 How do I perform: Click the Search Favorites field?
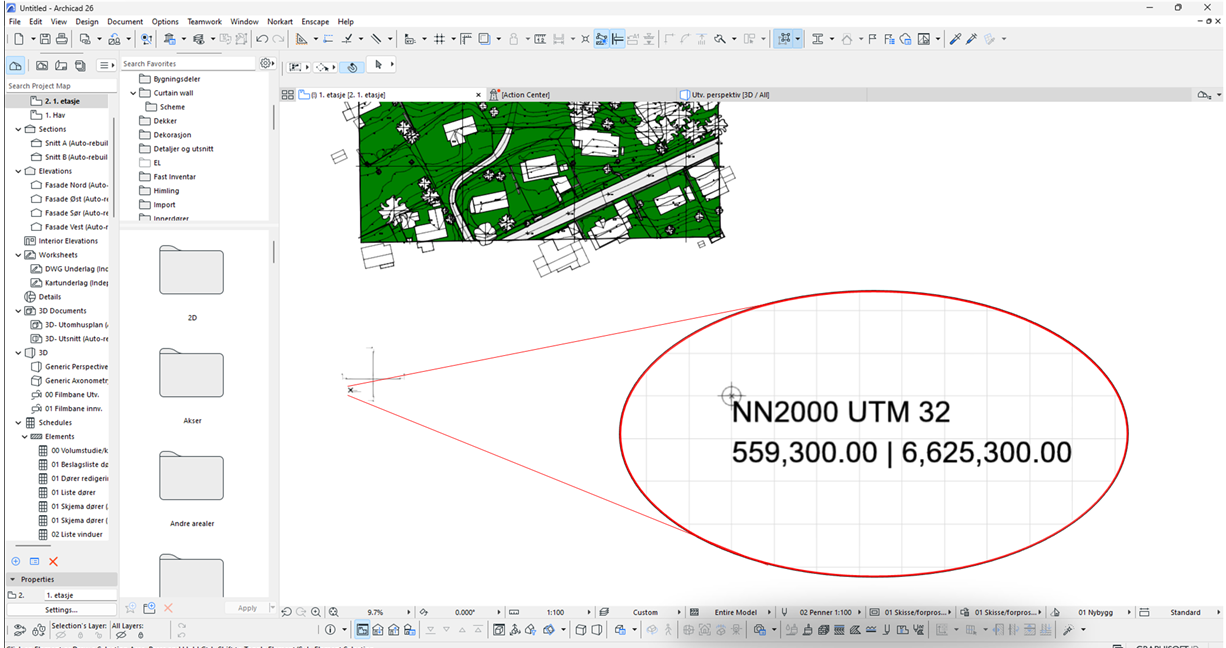[x=188, y=64]
